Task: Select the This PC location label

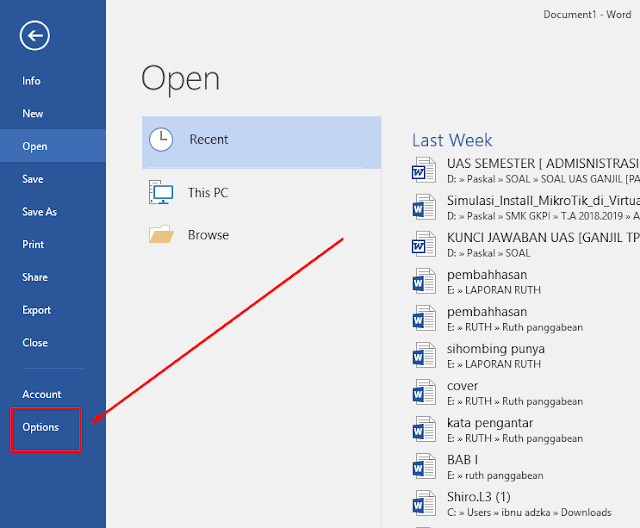Action: coord(208,193)
